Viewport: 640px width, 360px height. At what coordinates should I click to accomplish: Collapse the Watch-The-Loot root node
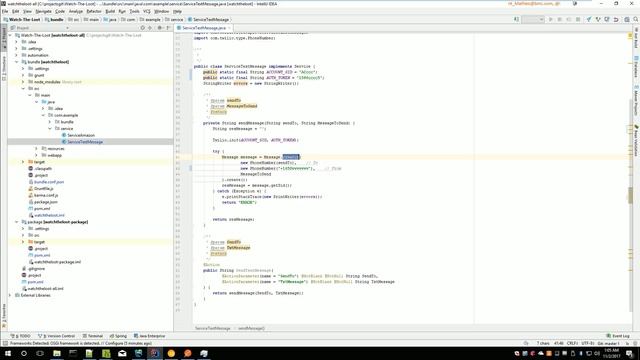(x=10, y=36)
